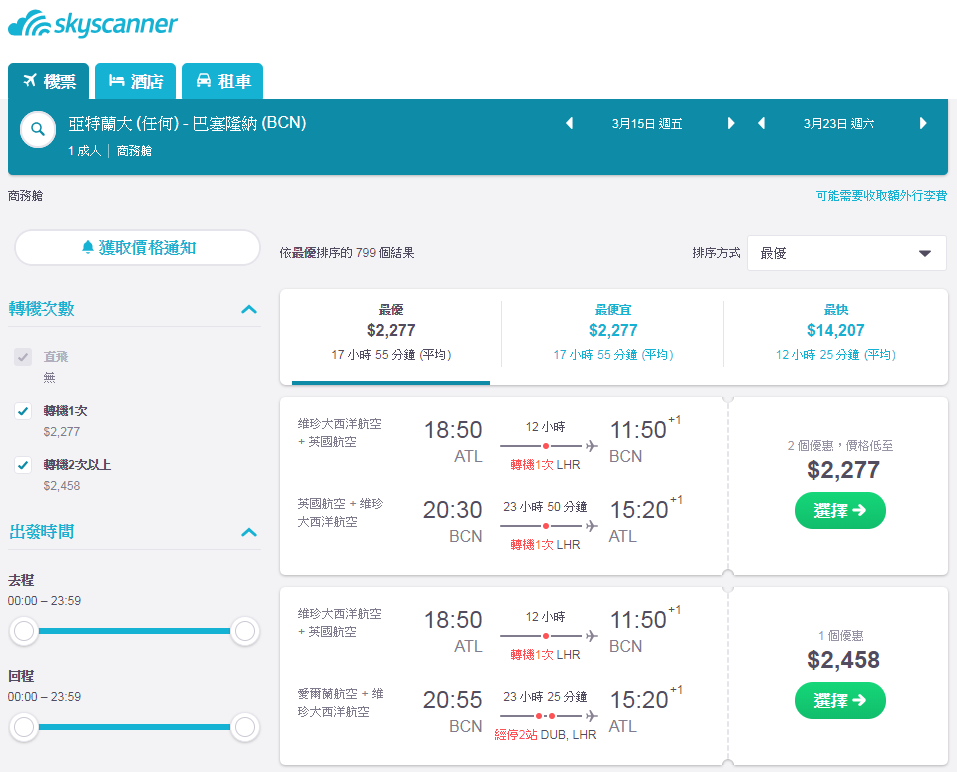Click the 亞特蘭大 - 巴塞隆納 route text
This screenshot has width=957, height=772.
[187, 123]
